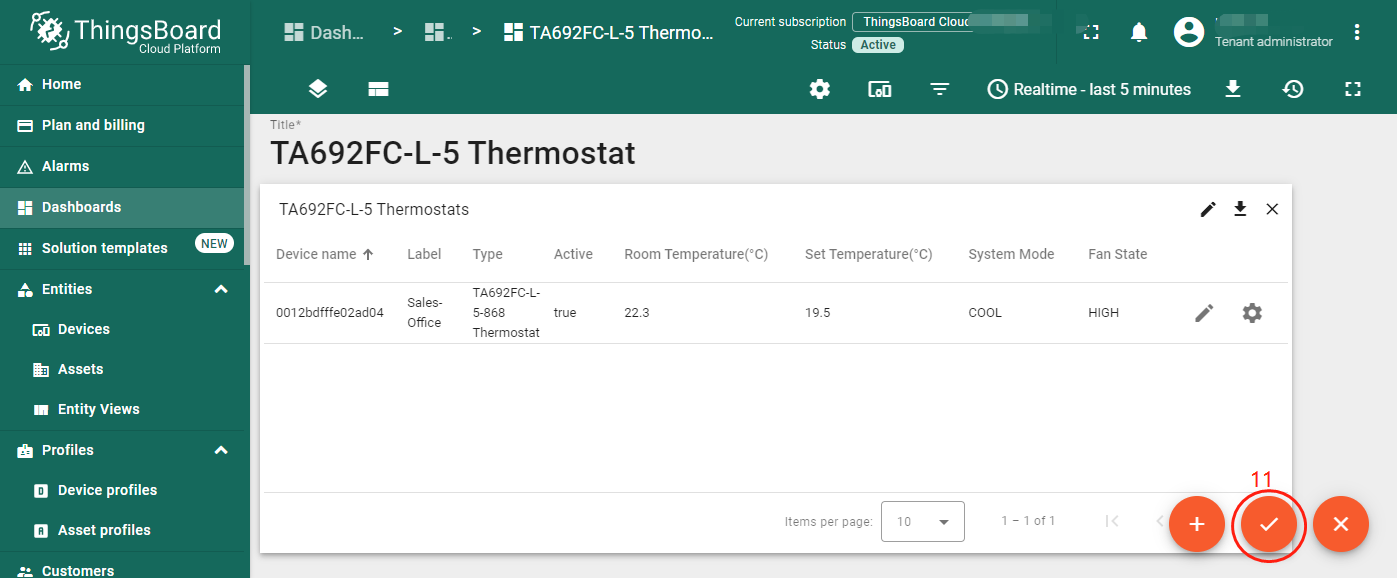Open Realtime - last 5 minutes timewindow
1397x578 pixels.
pyautogui.click(x=1090, y=89)
